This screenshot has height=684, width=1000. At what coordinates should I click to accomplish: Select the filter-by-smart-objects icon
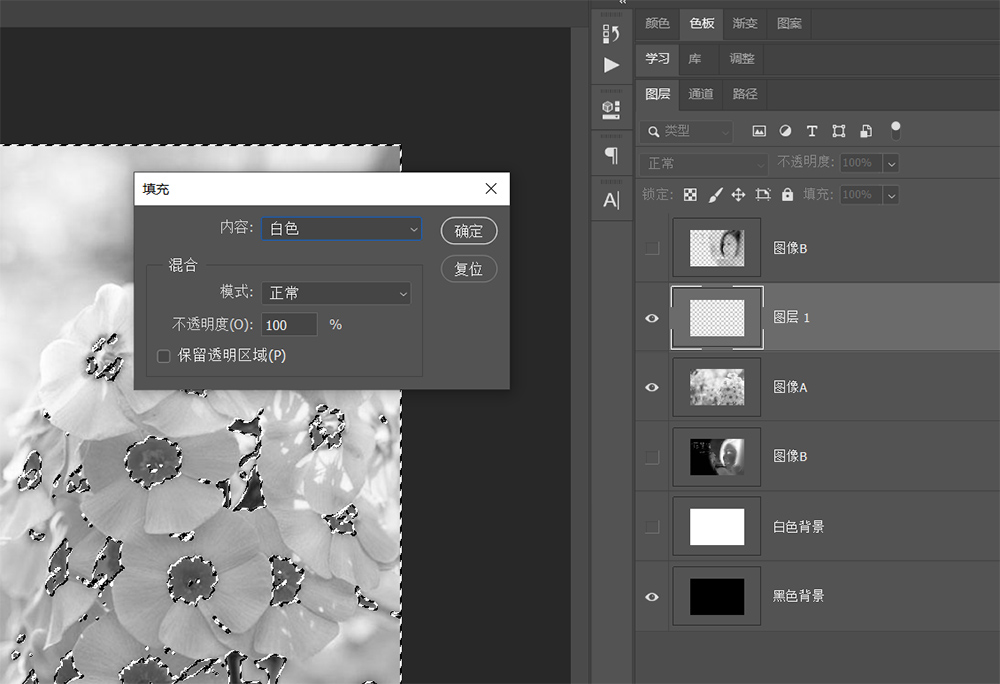[x=866, y=130]
